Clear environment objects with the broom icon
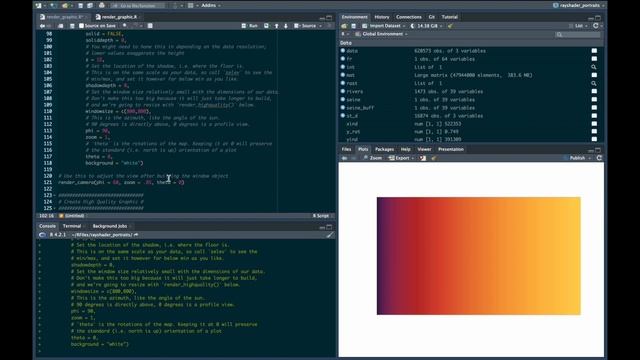Screen dimensions: 640x360 (x=450, y=26)
